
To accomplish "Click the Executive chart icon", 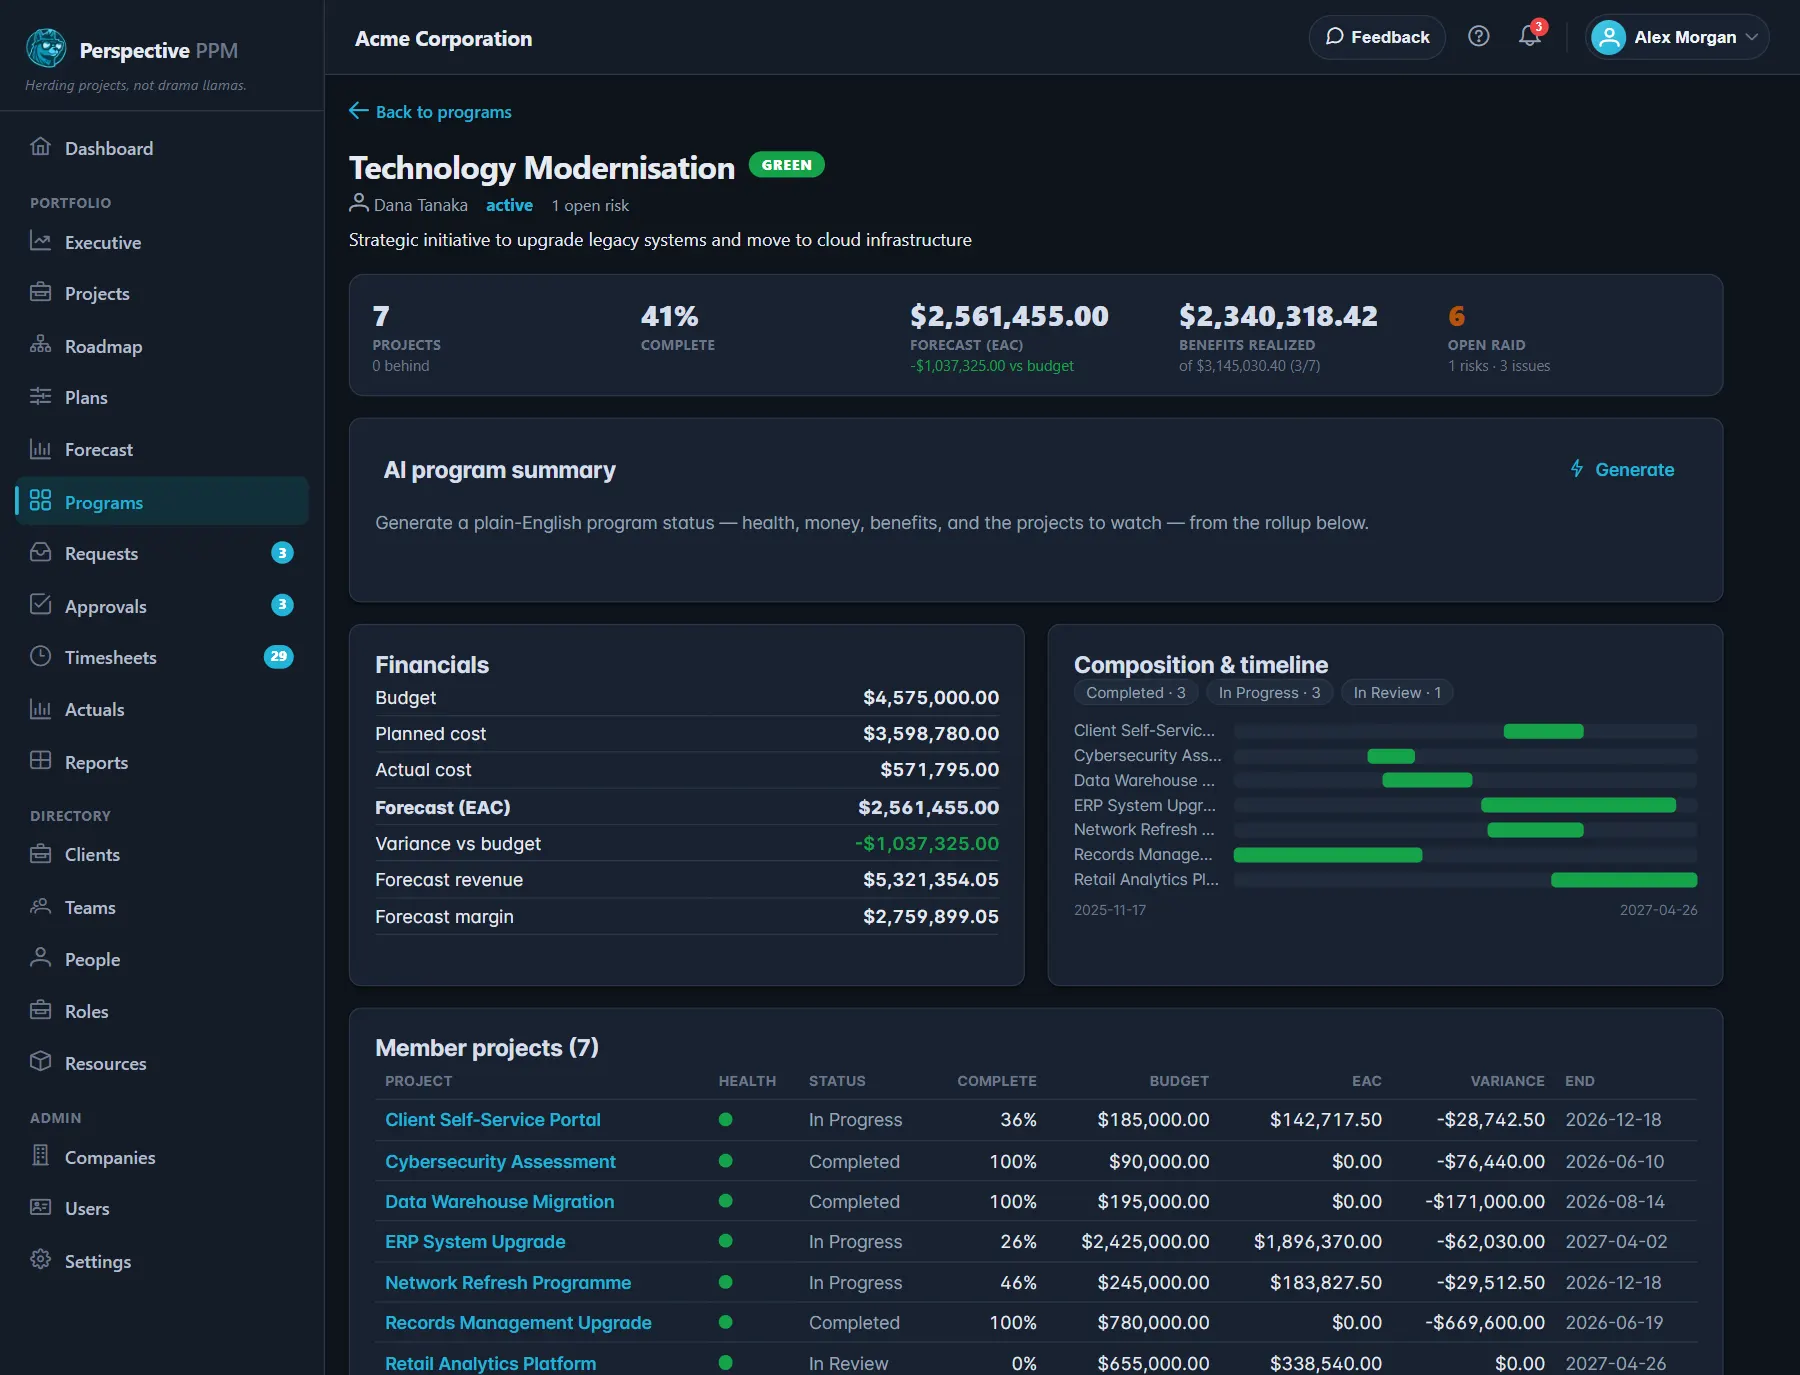I will coord(40,241).
